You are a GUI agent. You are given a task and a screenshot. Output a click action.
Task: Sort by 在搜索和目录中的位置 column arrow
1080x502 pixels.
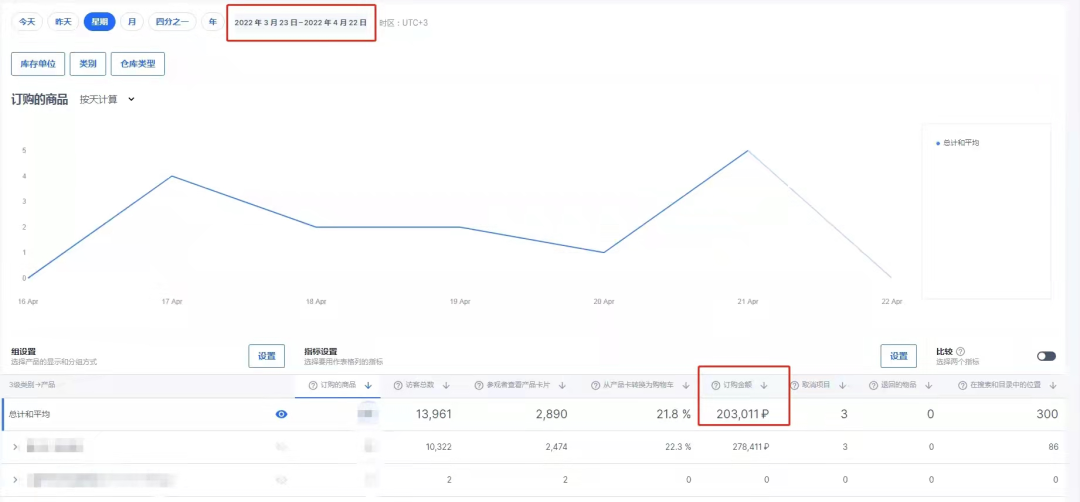[1053, 385]
